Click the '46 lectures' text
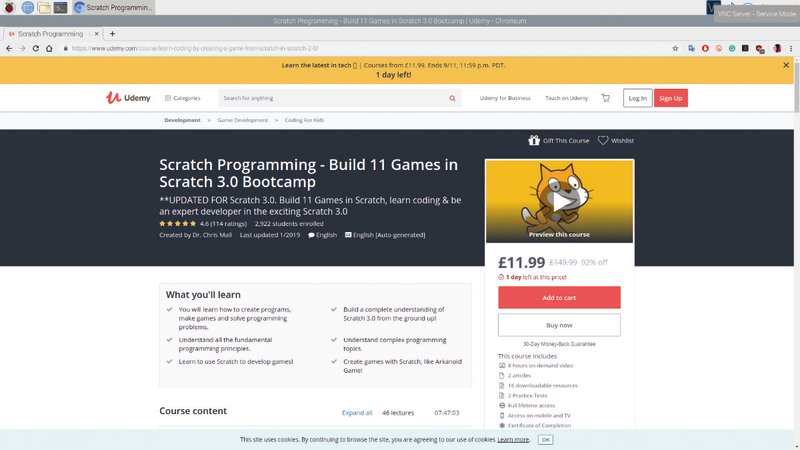Screen dimensions: 800x450 398,413
